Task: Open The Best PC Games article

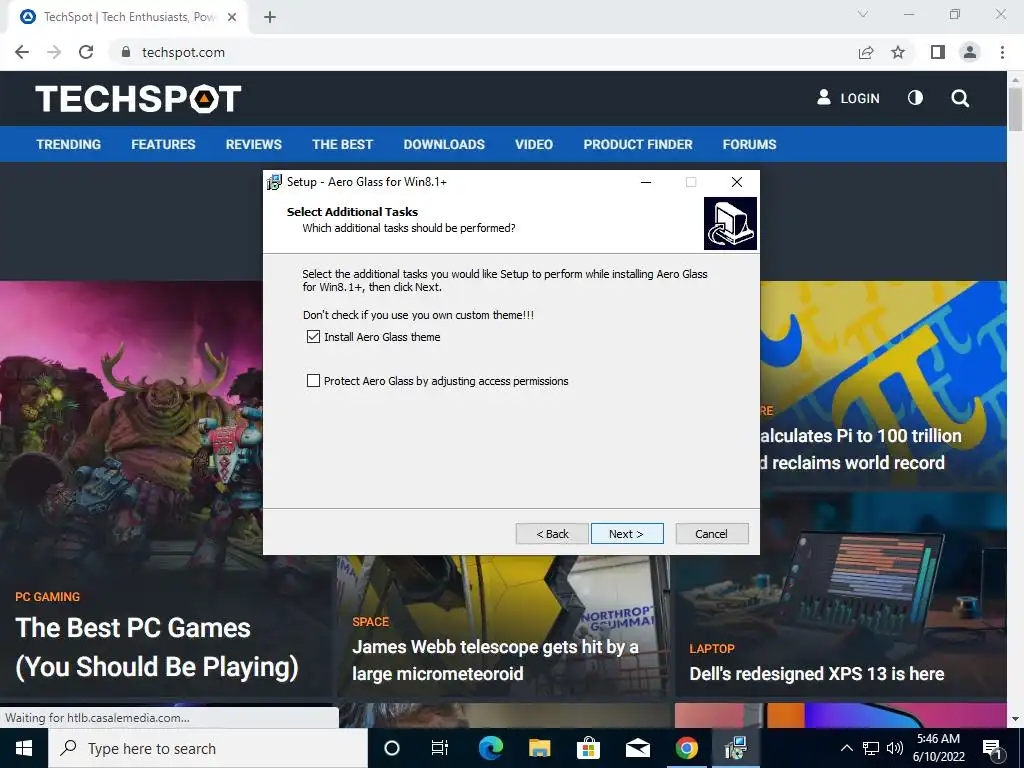Action: pos(157,647)
